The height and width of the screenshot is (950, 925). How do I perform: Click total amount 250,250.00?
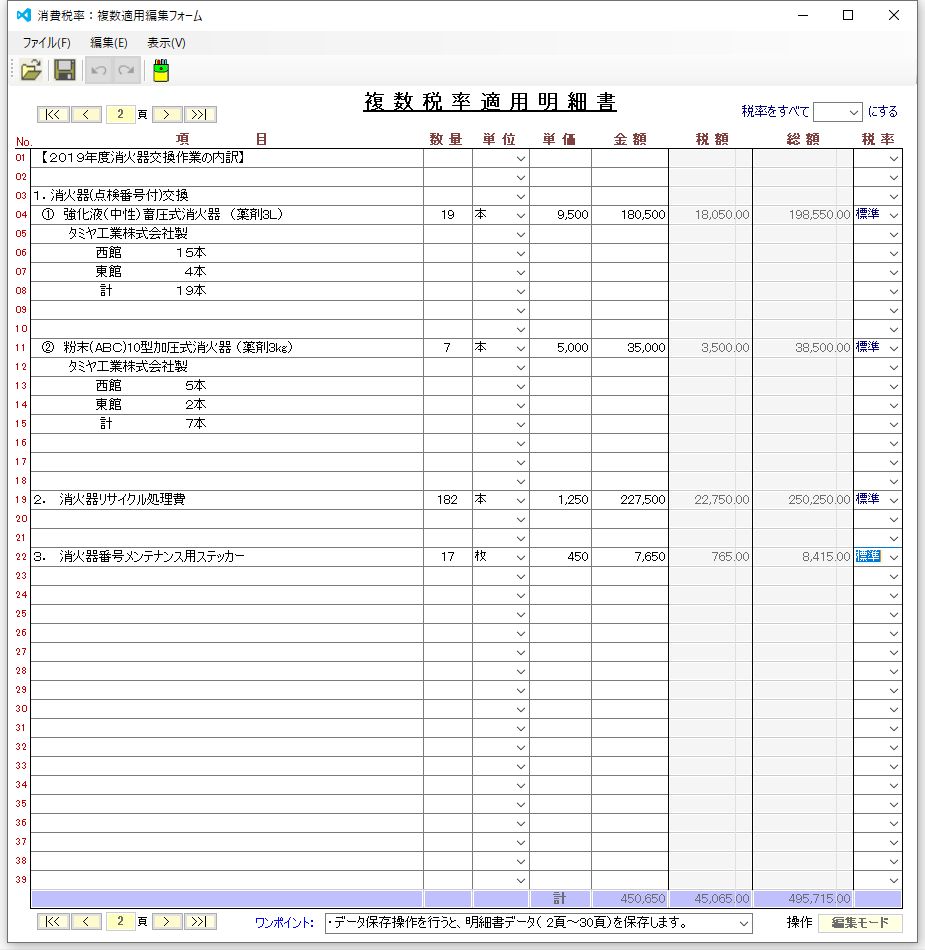[803, 500]
